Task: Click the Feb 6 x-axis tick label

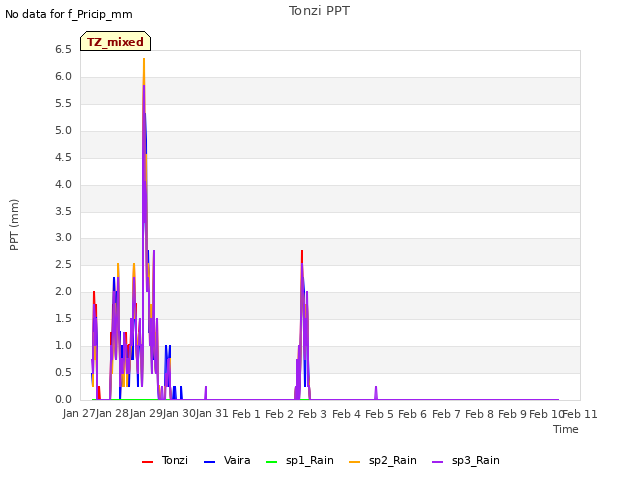Action: pyautogui.click(x=412, y=414)
